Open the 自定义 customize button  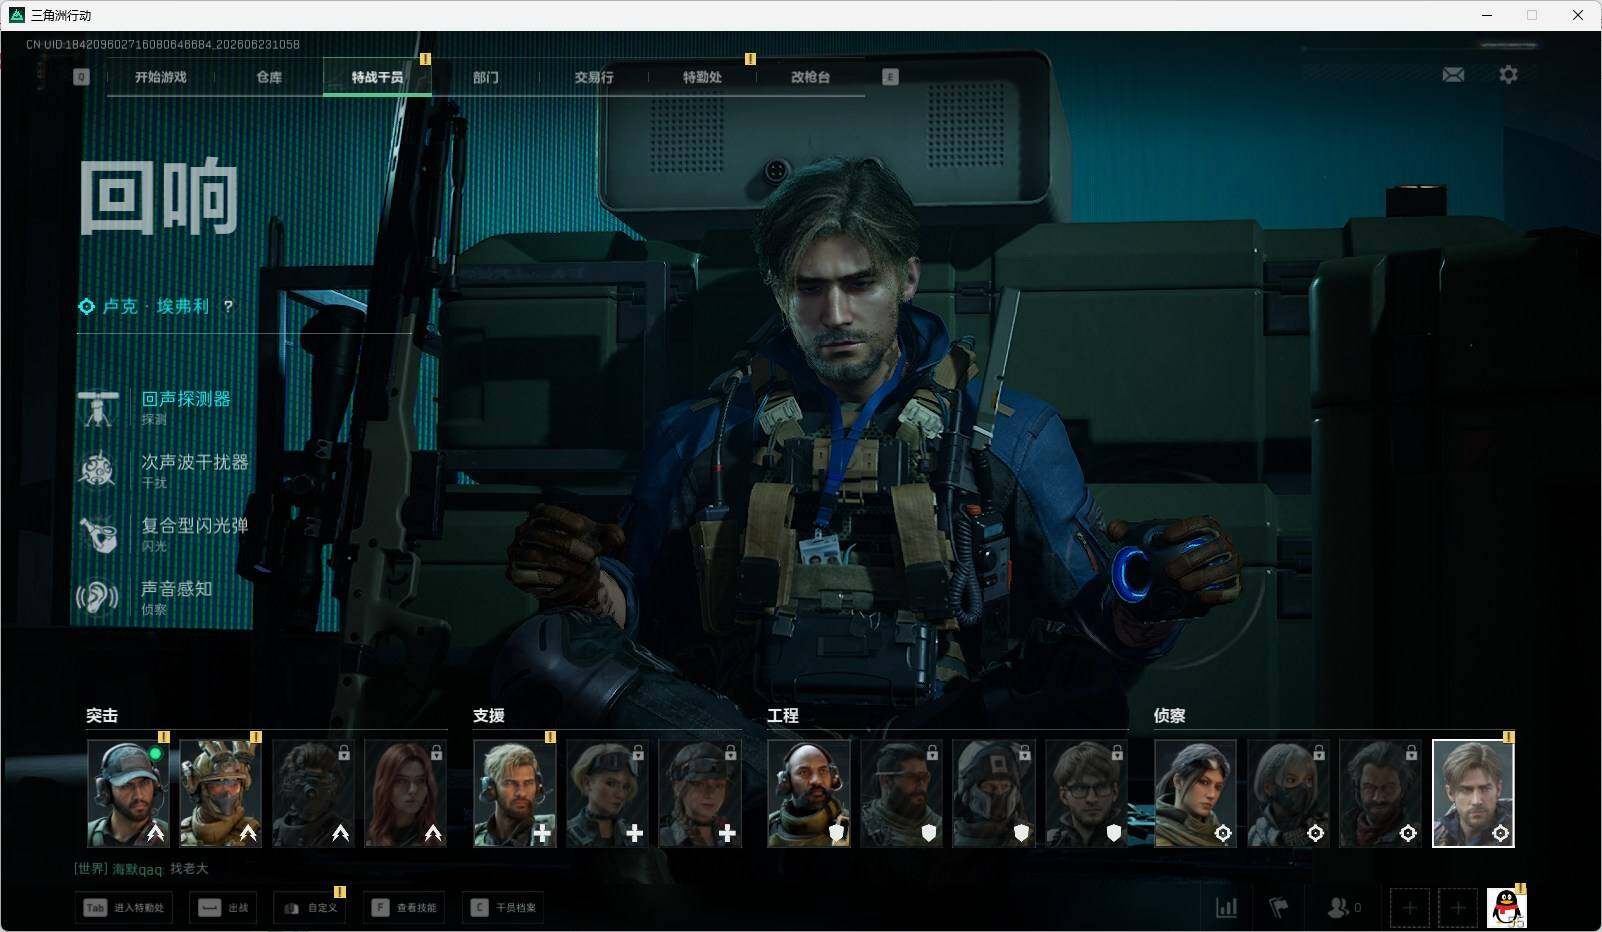310,908
